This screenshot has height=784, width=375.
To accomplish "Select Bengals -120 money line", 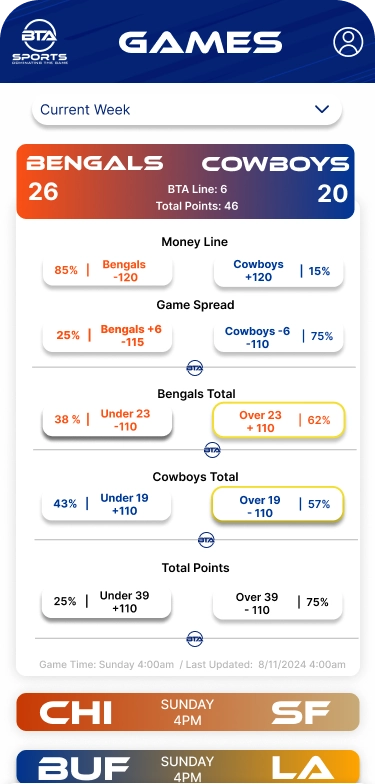I will click(108, 270).
